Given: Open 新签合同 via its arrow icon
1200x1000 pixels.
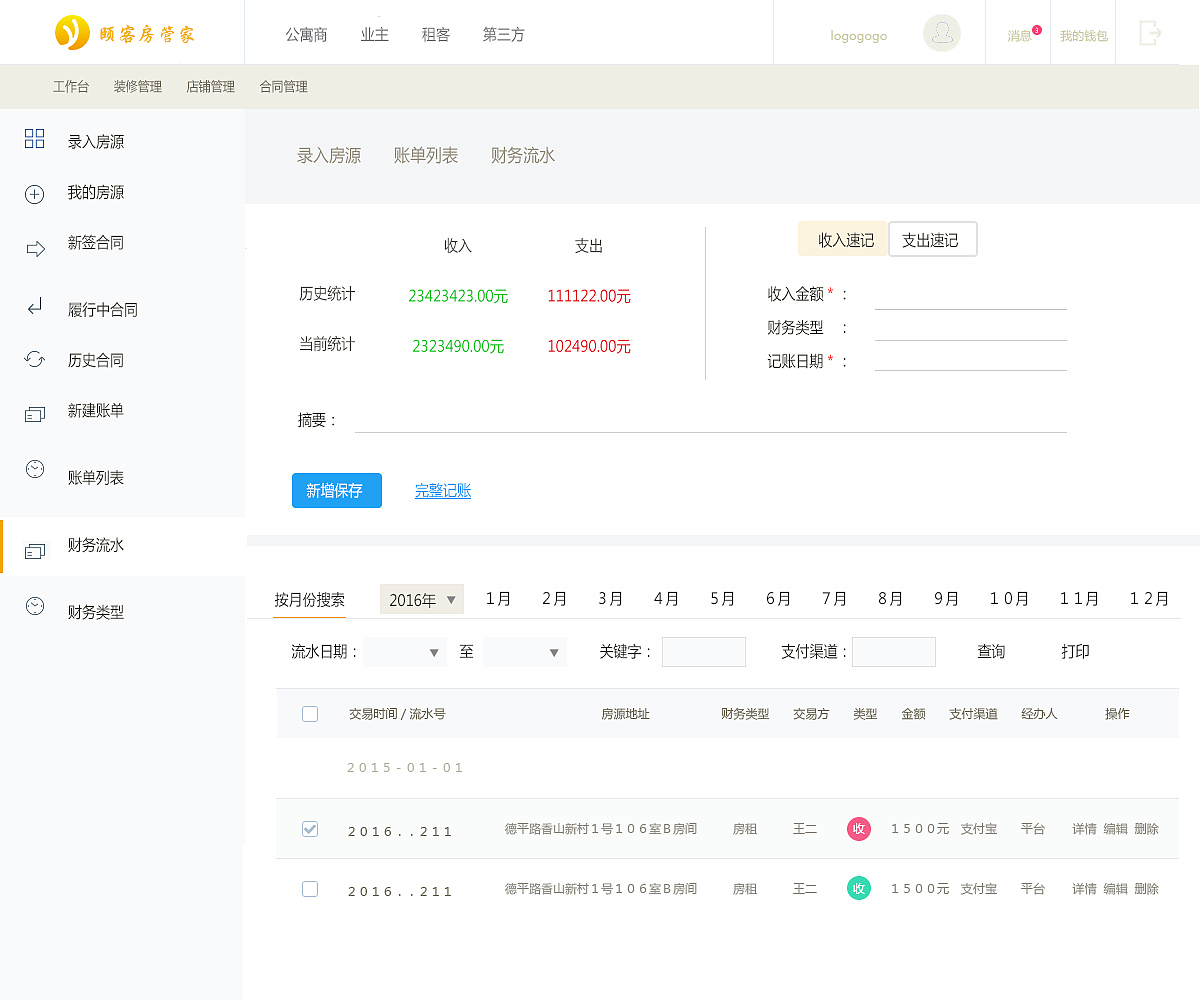Looking at the screenshot, I should (x=34, y=243).
